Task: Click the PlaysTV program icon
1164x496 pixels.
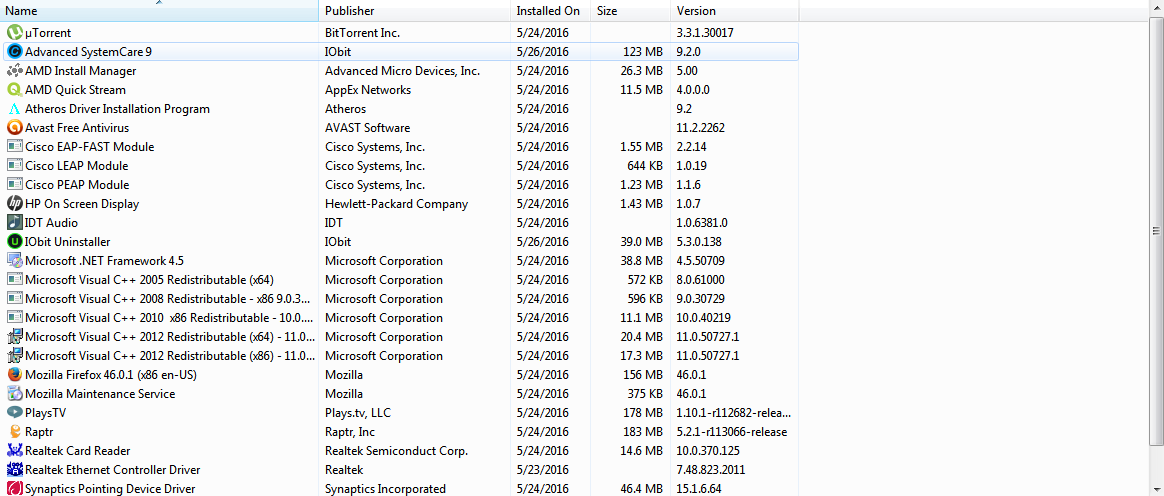Action: (x=15, y=413)
